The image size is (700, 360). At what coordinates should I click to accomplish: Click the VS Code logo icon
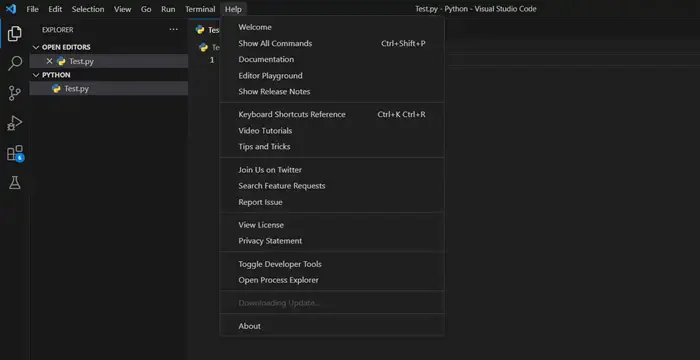(11, 9)
